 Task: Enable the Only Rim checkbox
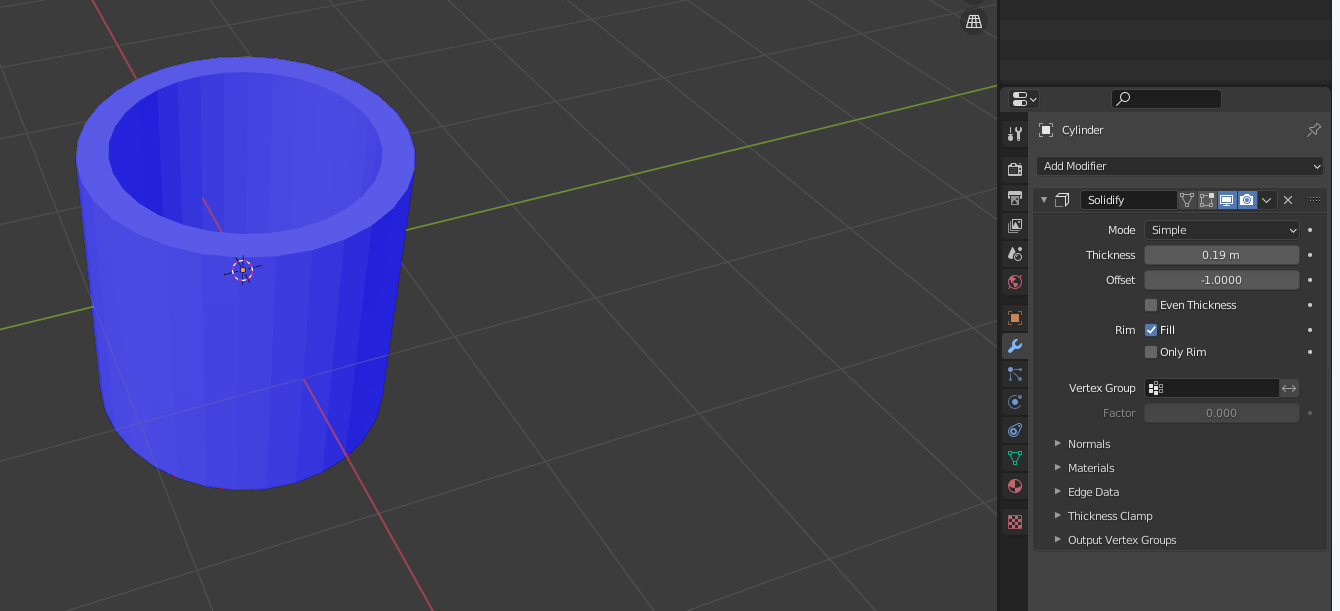pos(1151,352)
